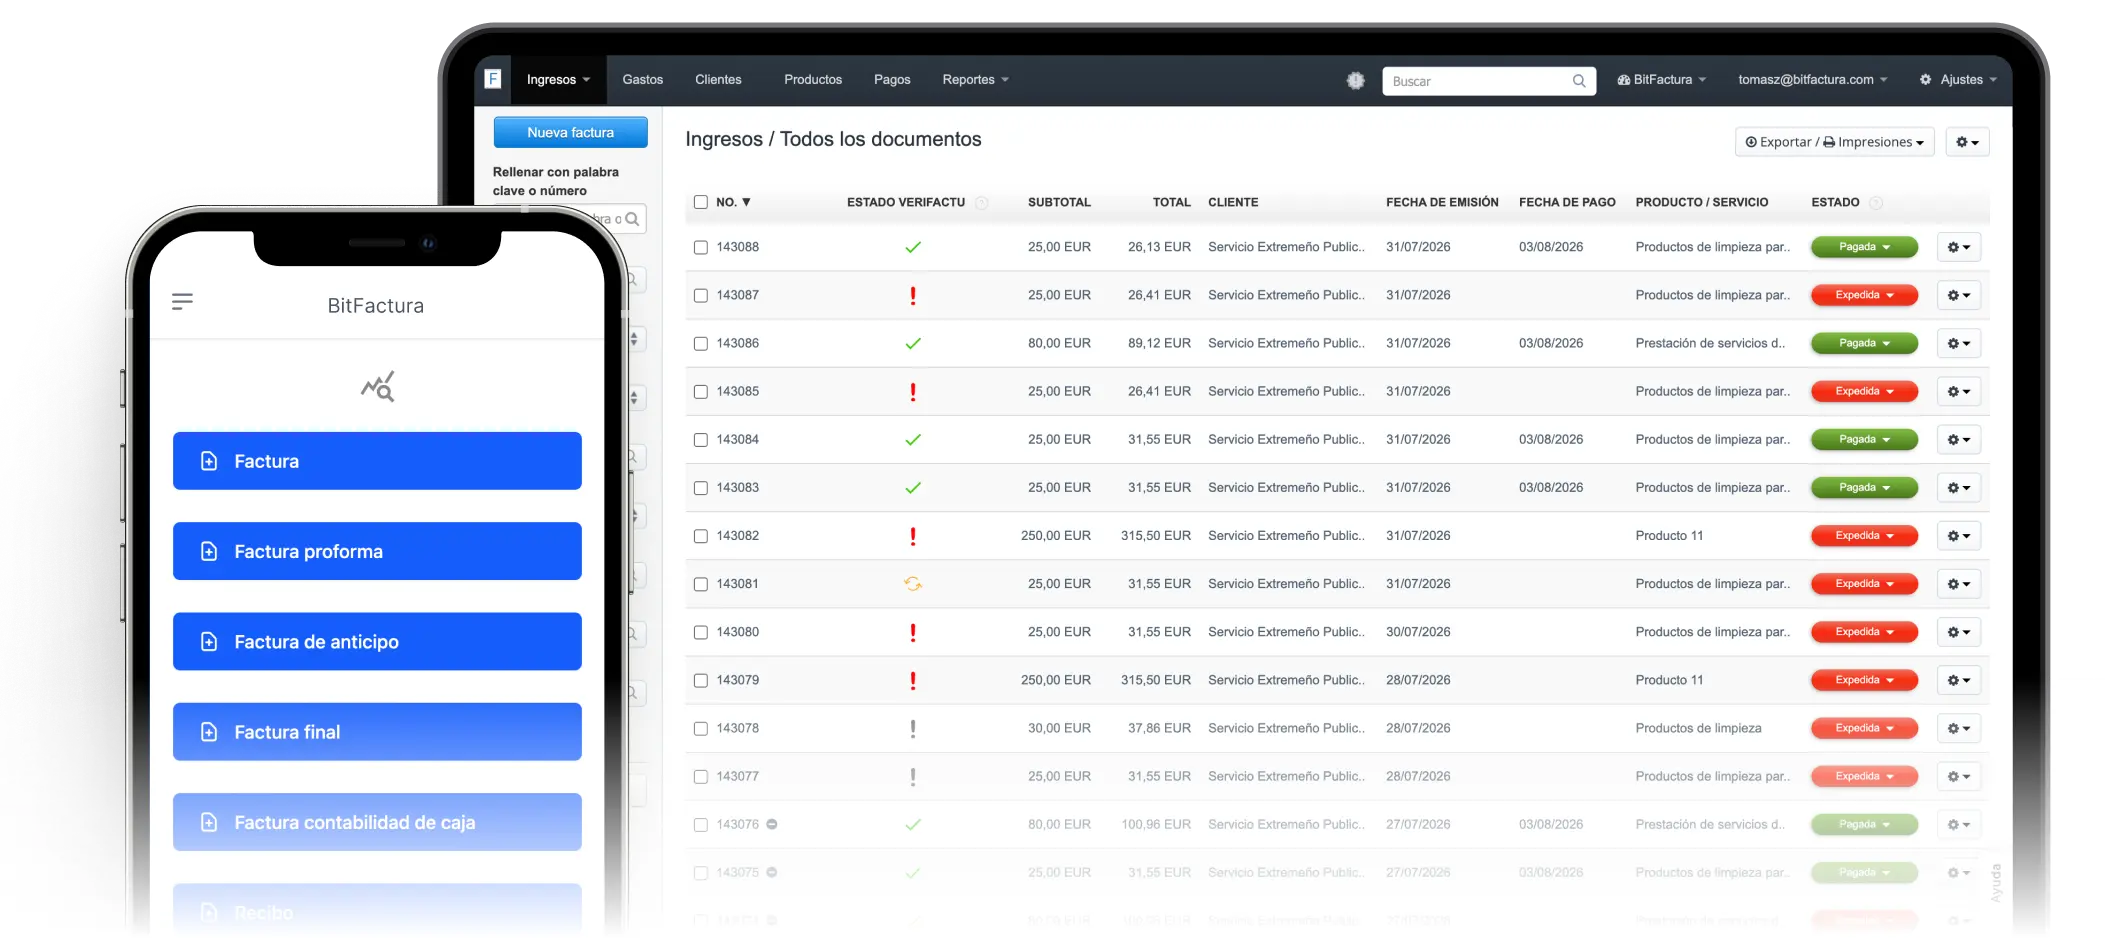Click document icon on Factura final button
The height and width of the screenshot is (938, 2105).
pos(209,732)
